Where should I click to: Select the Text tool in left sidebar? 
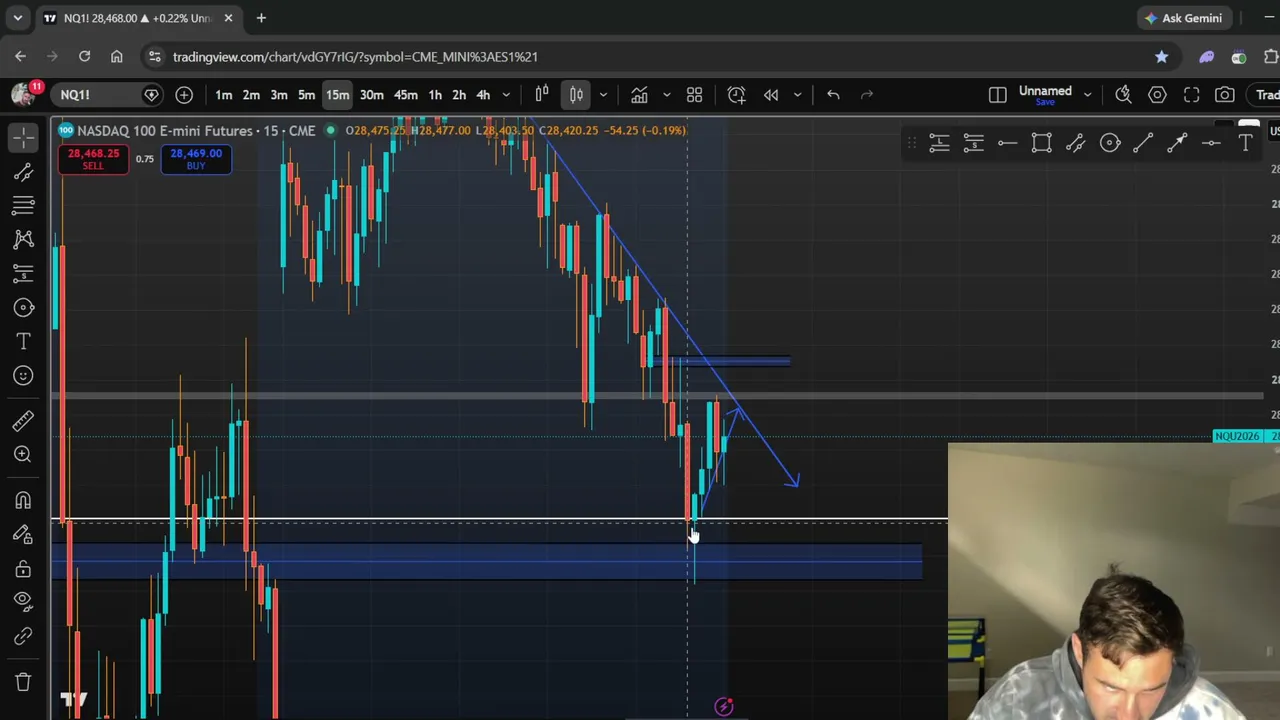coord(24,342)
